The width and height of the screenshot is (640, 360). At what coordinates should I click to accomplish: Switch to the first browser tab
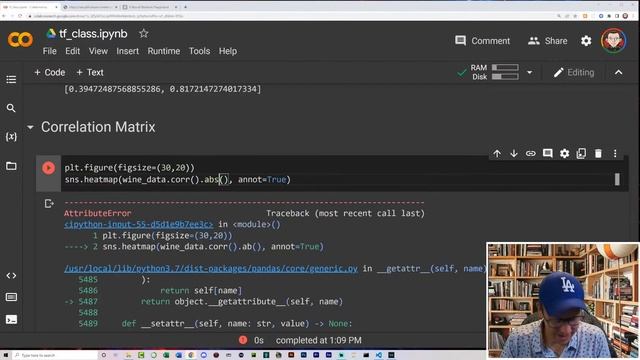(30, 7)
